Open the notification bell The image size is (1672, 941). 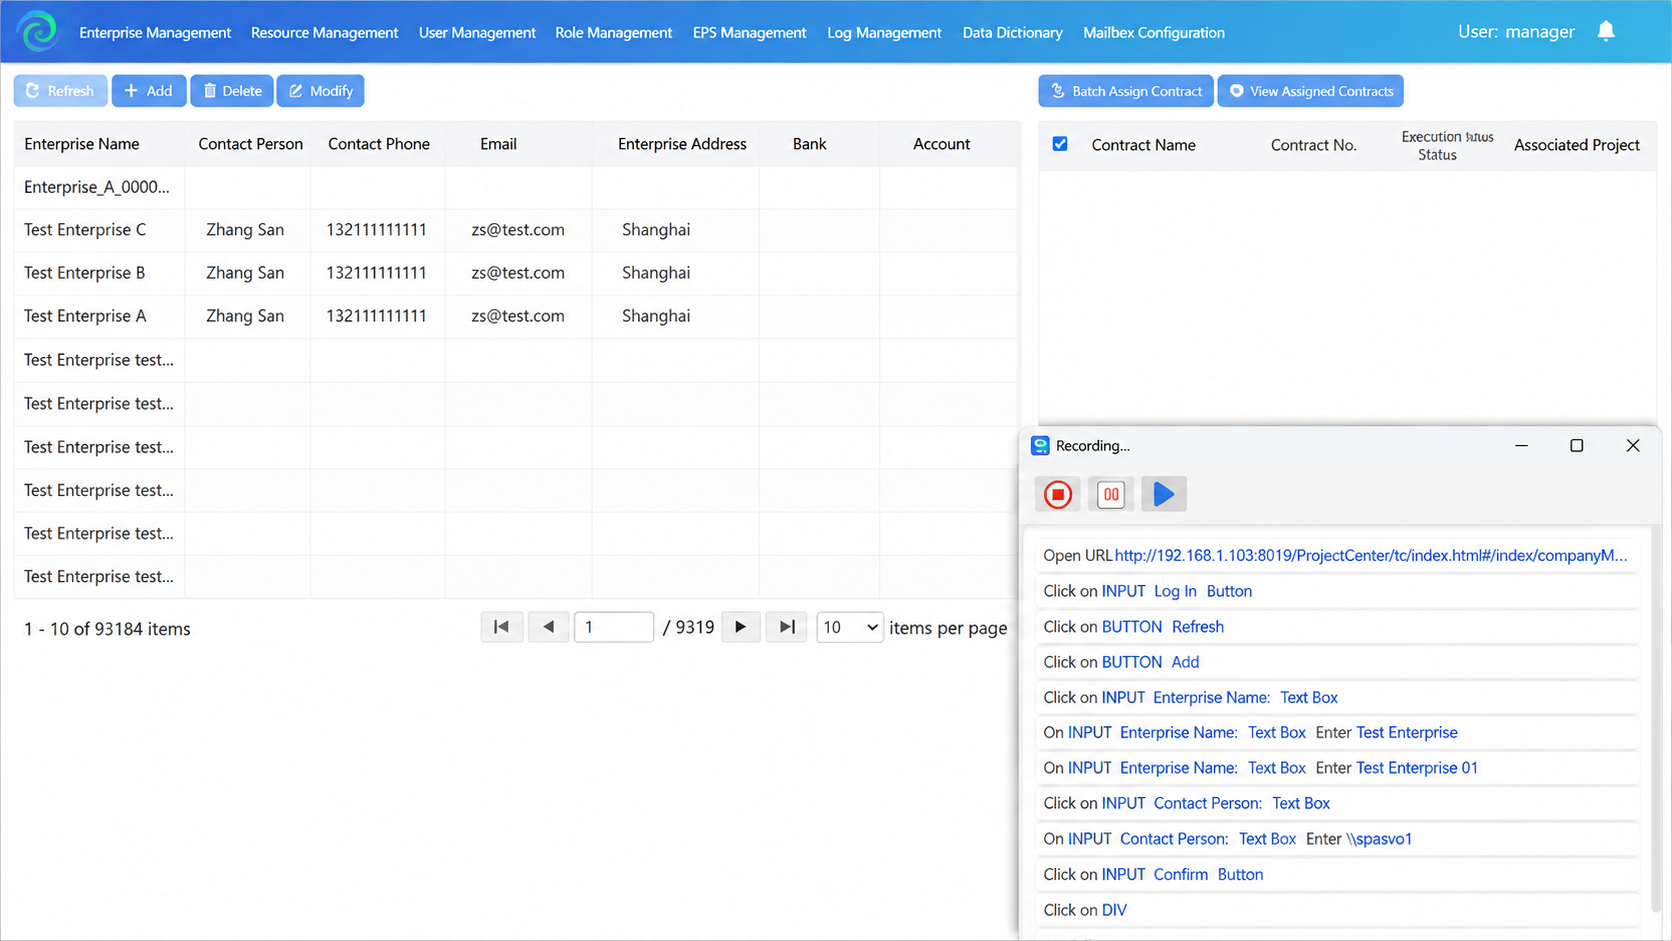click(1606, 31)
